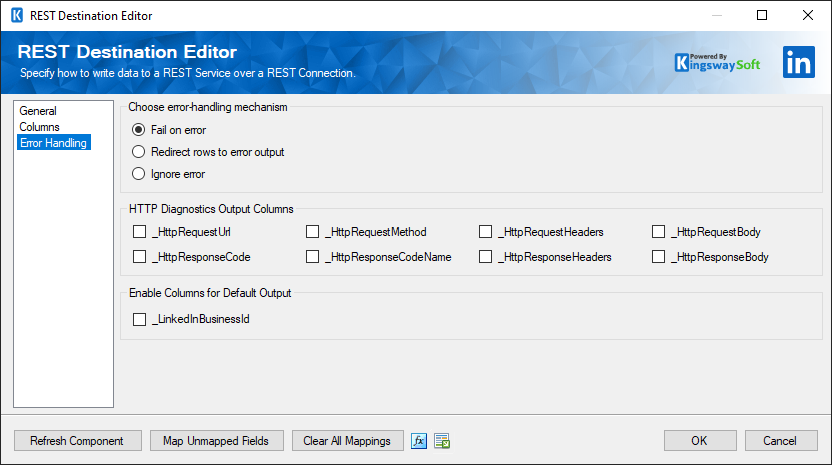Click the KingswaySoft logo
Image resolution: width=832 pixels, height=465 pixels.
click(x=717, y=63)
